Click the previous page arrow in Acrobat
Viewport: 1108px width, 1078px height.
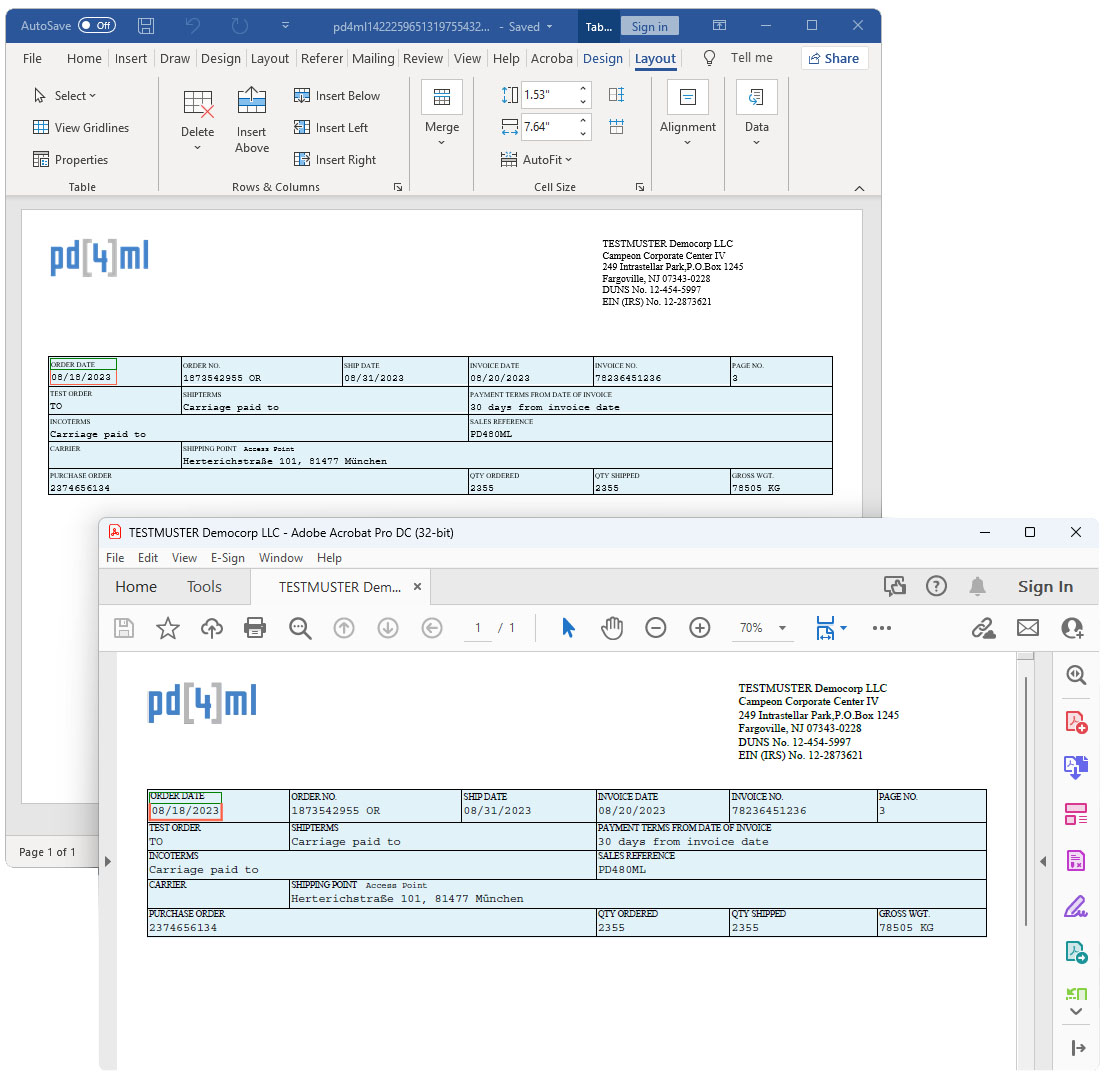tap(344, 628)
